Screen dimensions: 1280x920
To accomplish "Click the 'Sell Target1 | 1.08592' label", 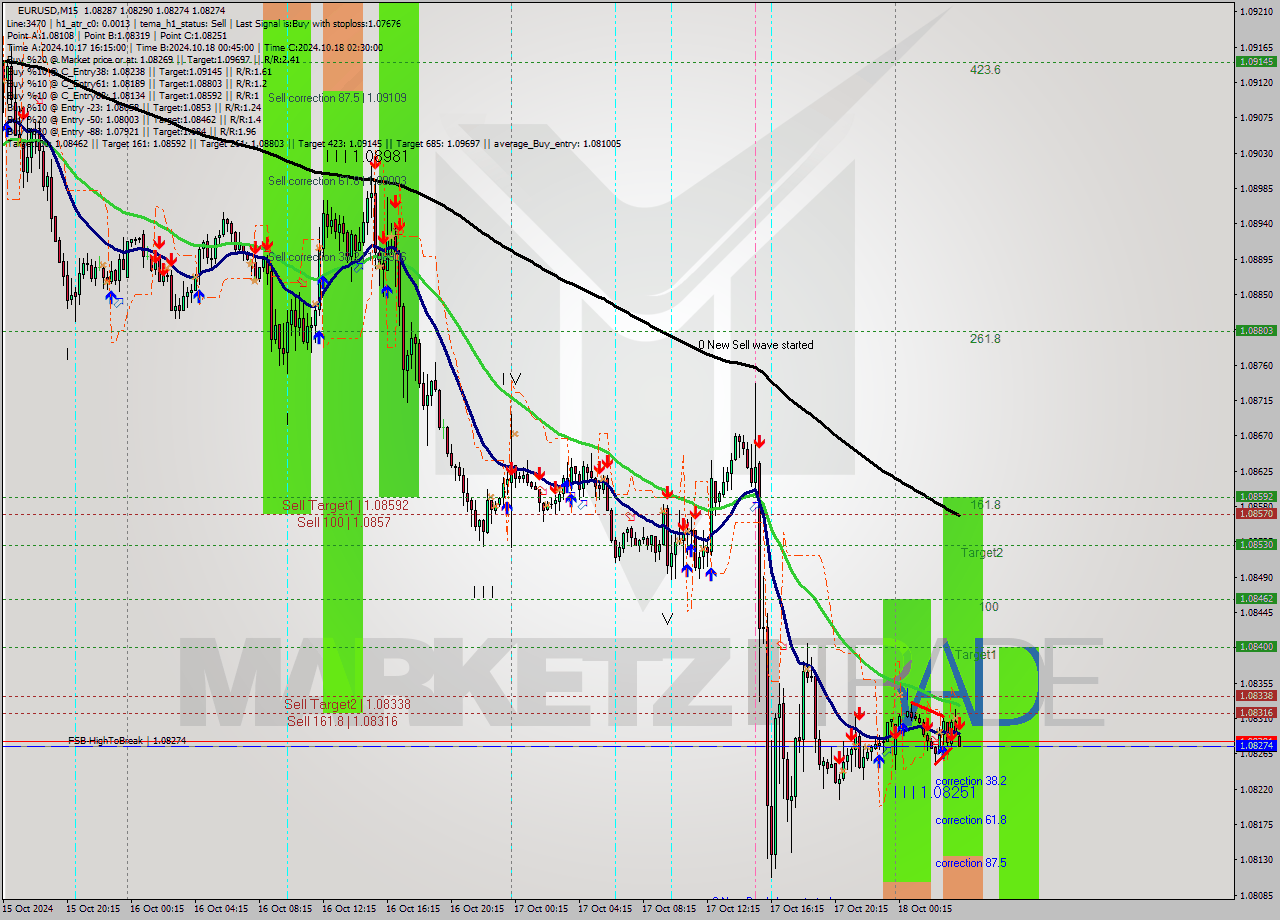I will tap(345, 506).
